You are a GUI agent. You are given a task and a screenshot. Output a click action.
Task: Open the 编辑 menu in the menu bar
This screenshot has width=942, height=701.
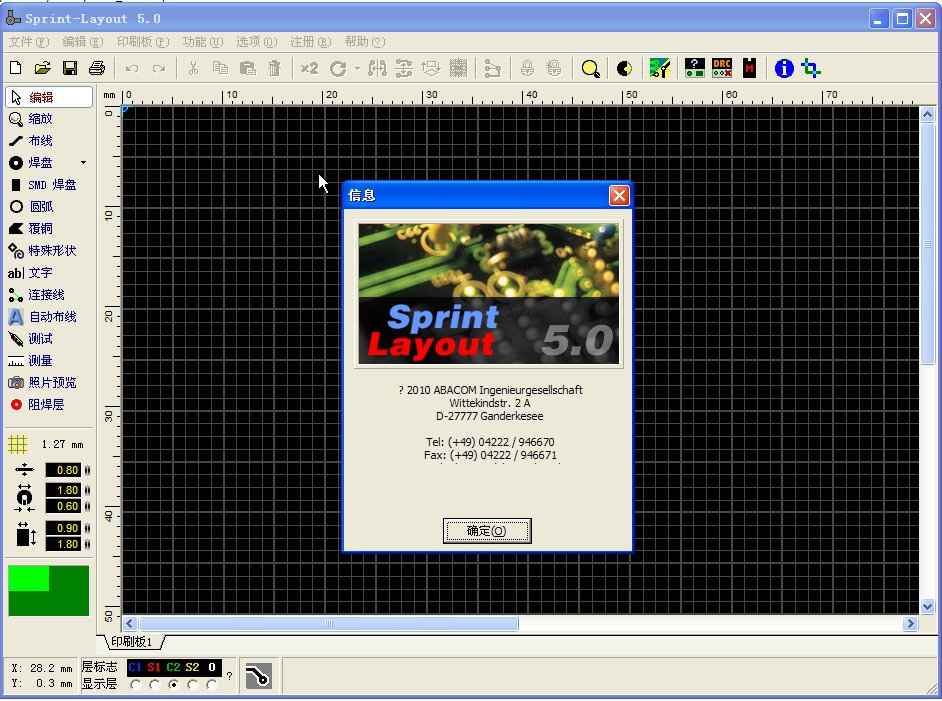tap(83, 41)
